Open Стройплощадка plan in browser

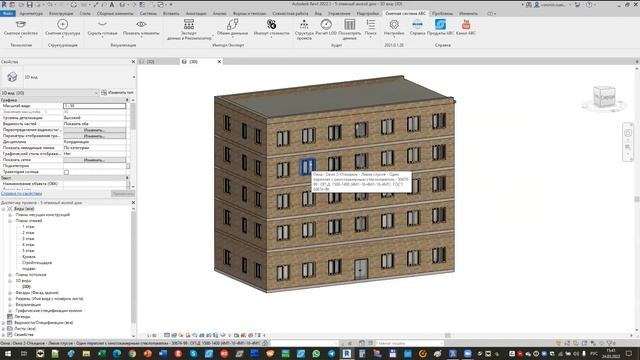pos(37,263)
